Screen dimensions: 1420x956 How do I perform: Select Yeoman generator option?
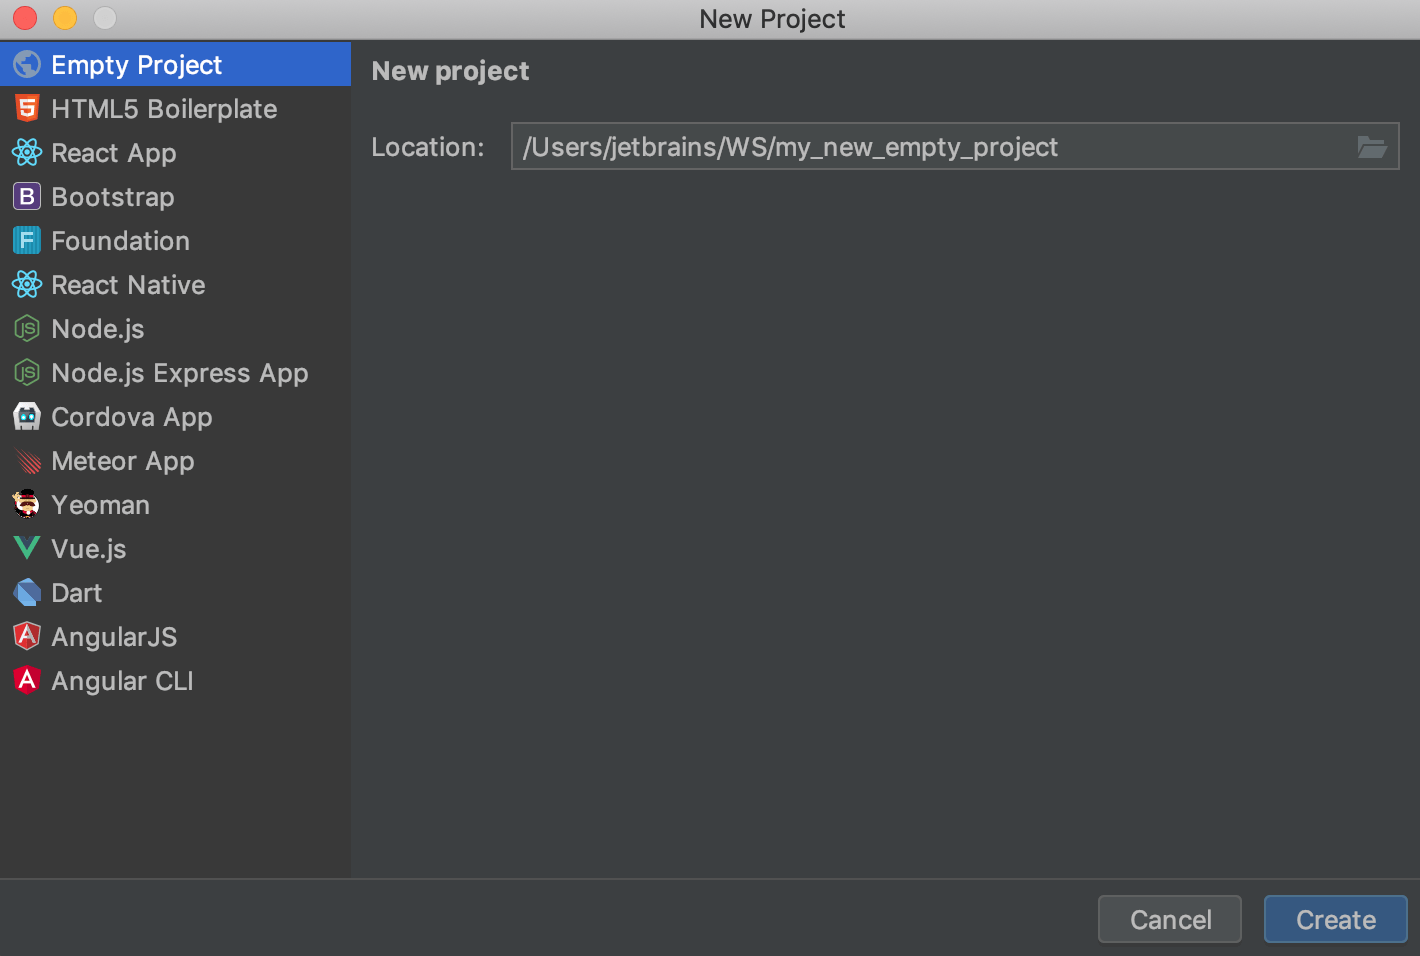pyautogui.click(x=175, y=505)
